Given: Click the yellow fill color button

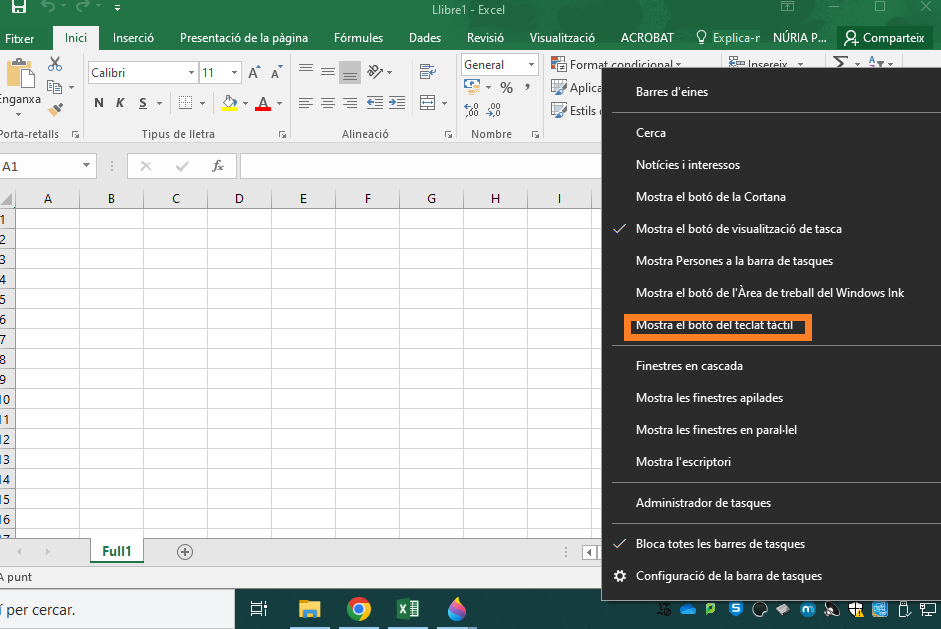Looking at the screenshot, I should pos(230,103).
